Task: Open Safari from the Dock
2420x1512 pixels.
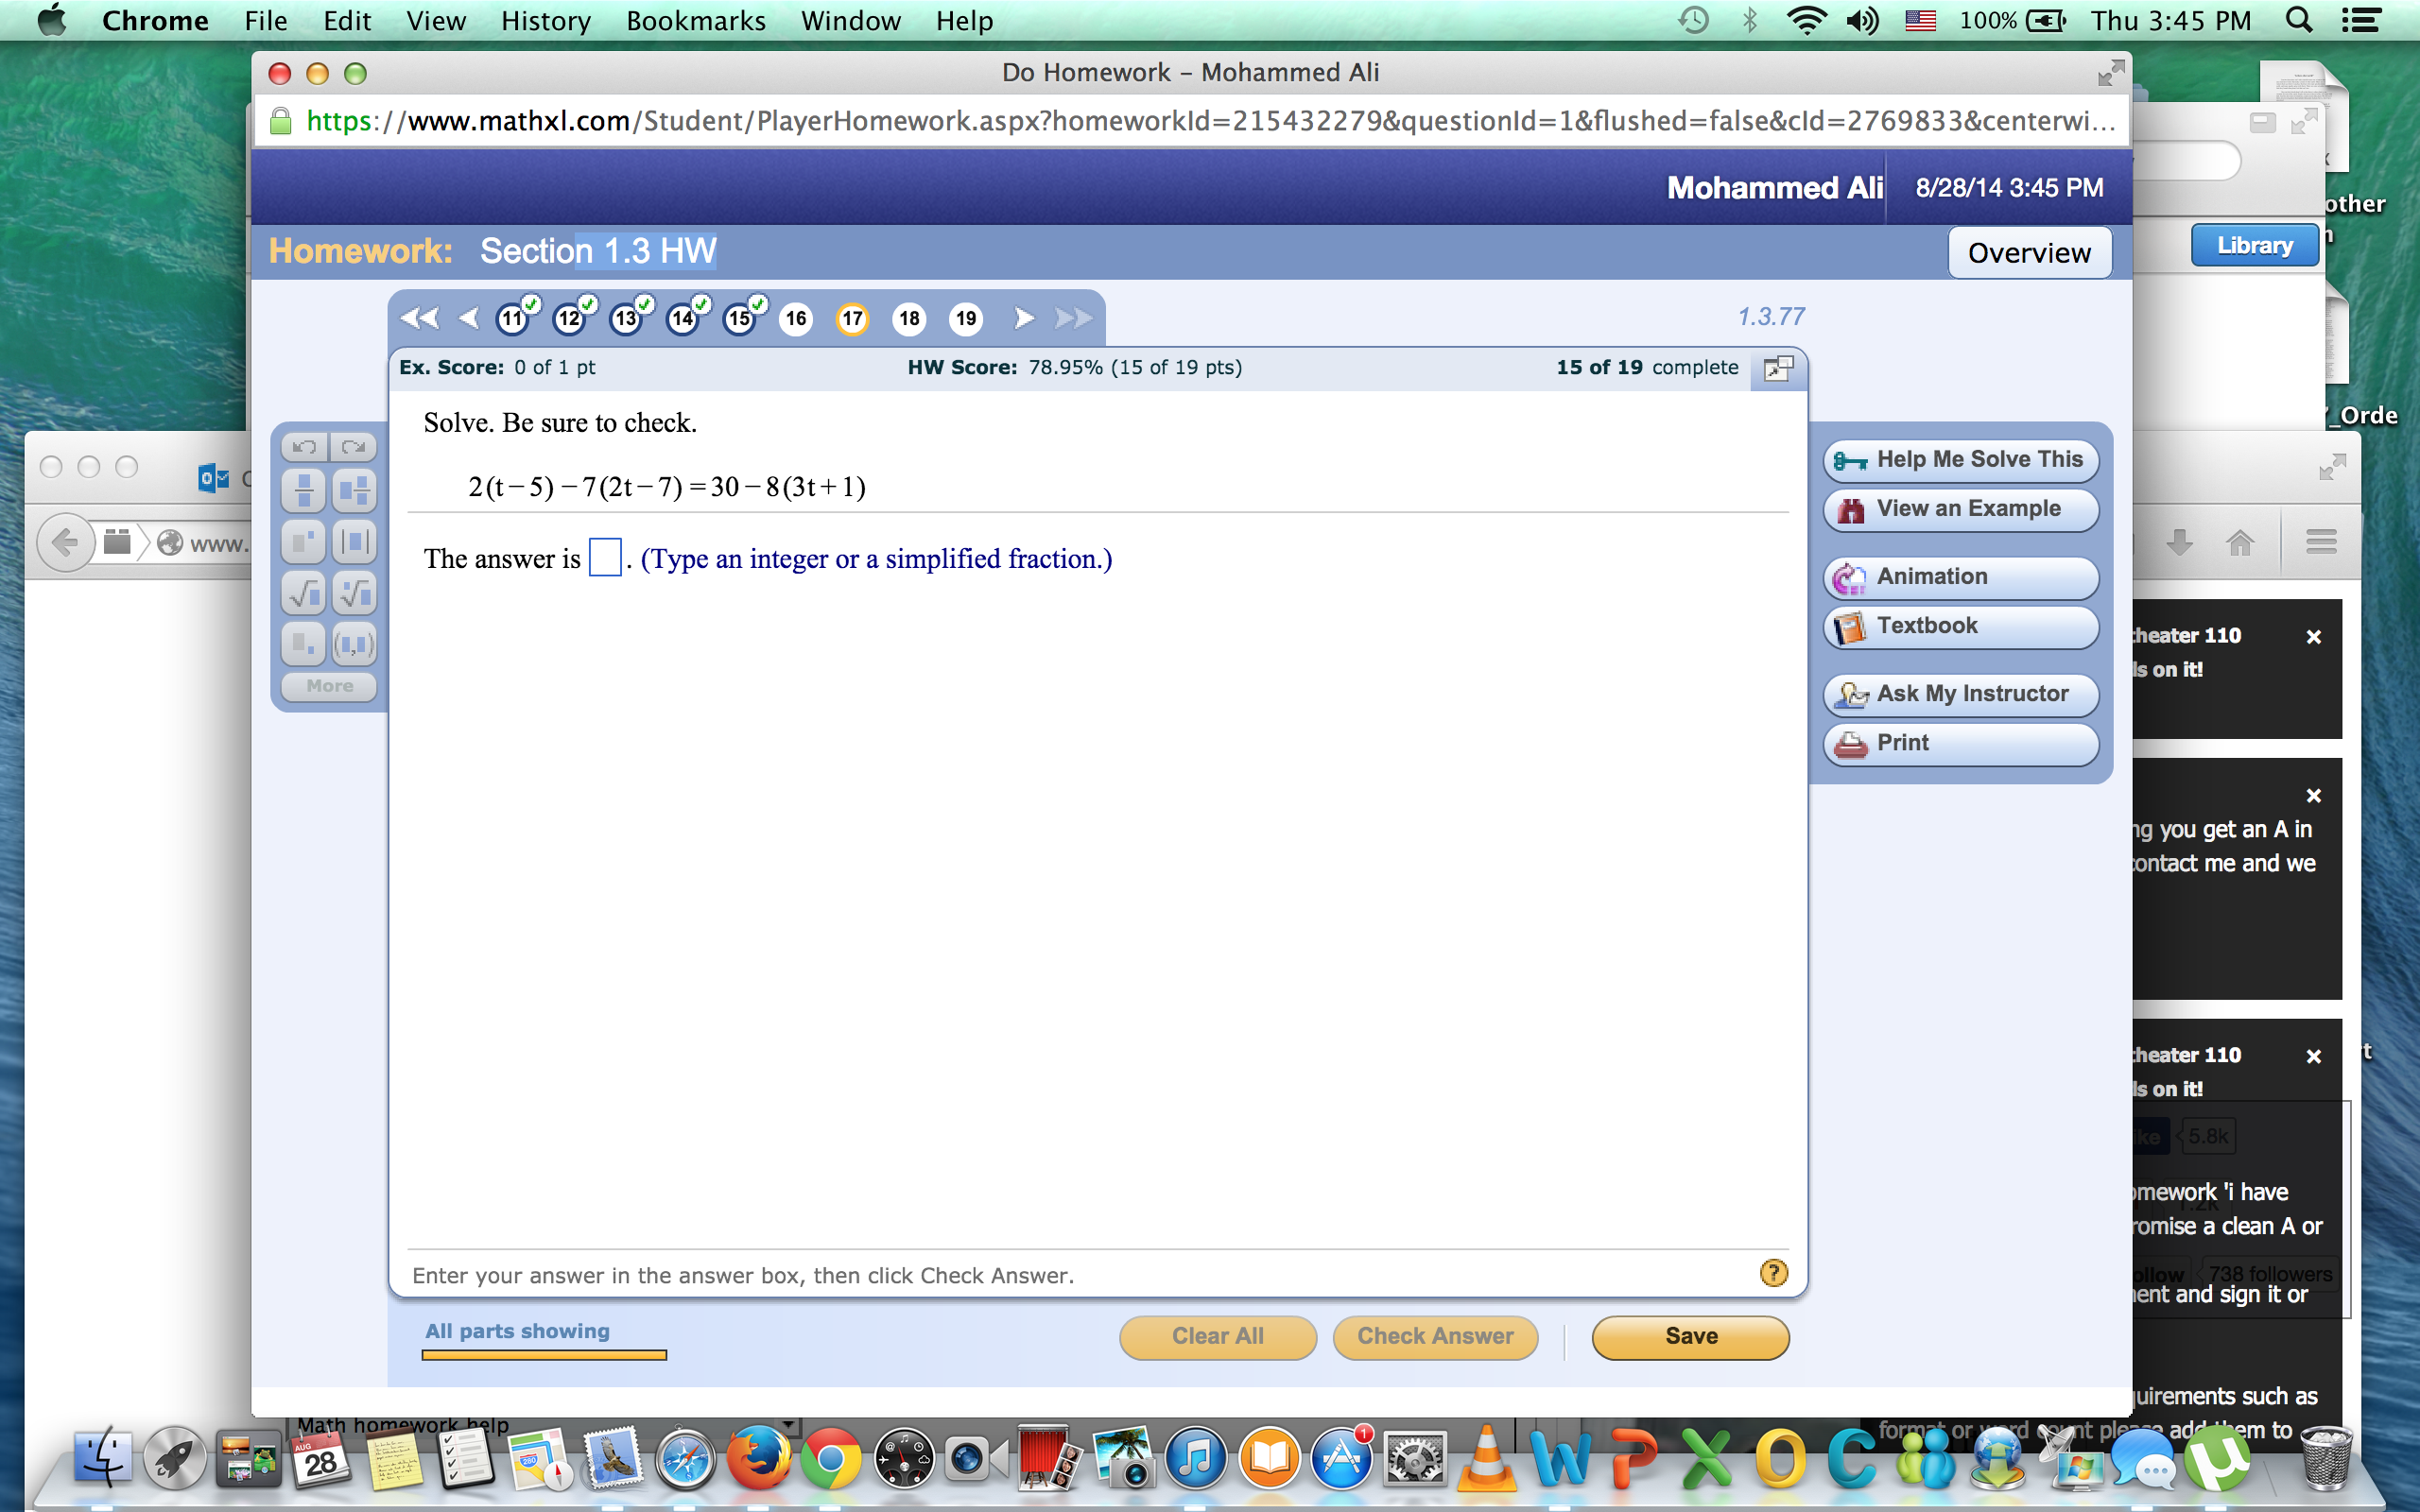Action: click(685, 1460)
